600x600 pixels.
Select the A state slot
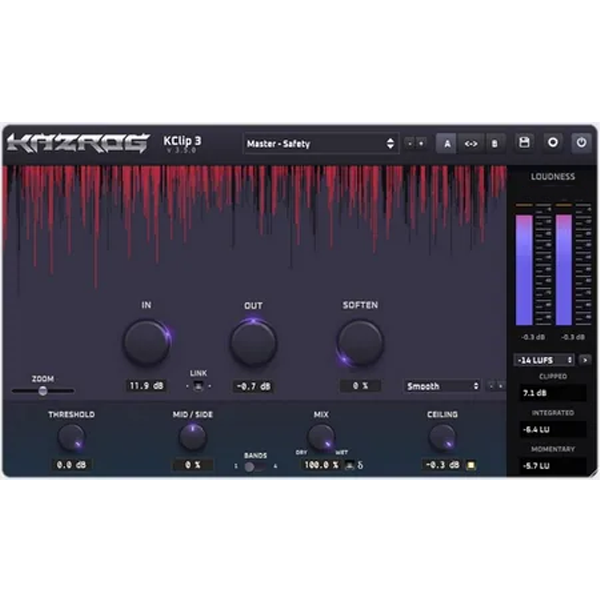point(446,143)
